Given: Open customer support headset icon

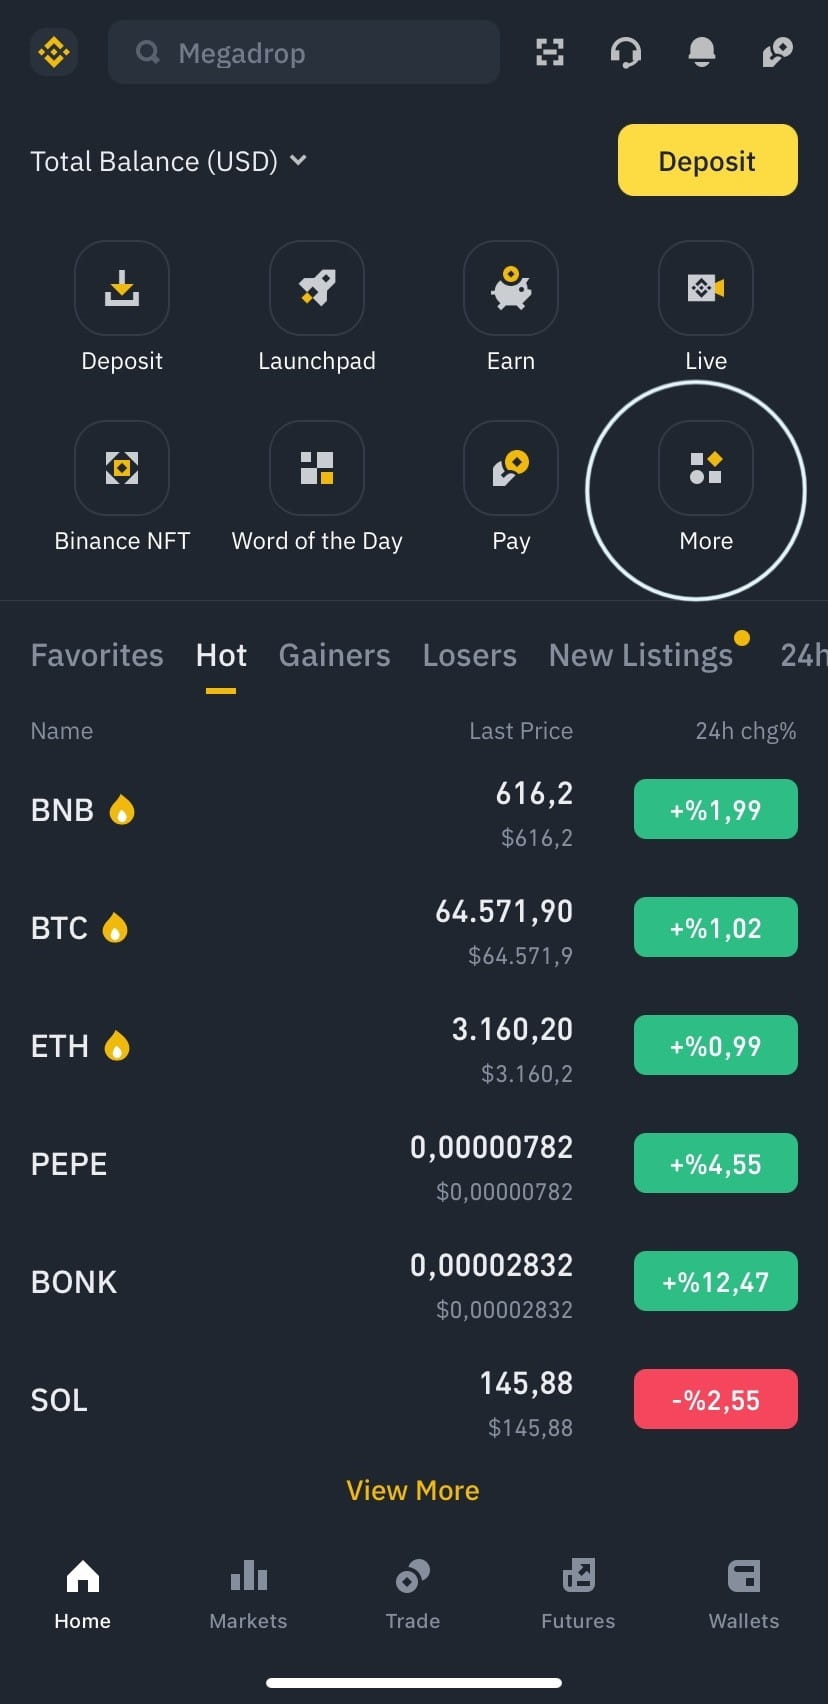Looking at the screenshot, I should (626, 52).
